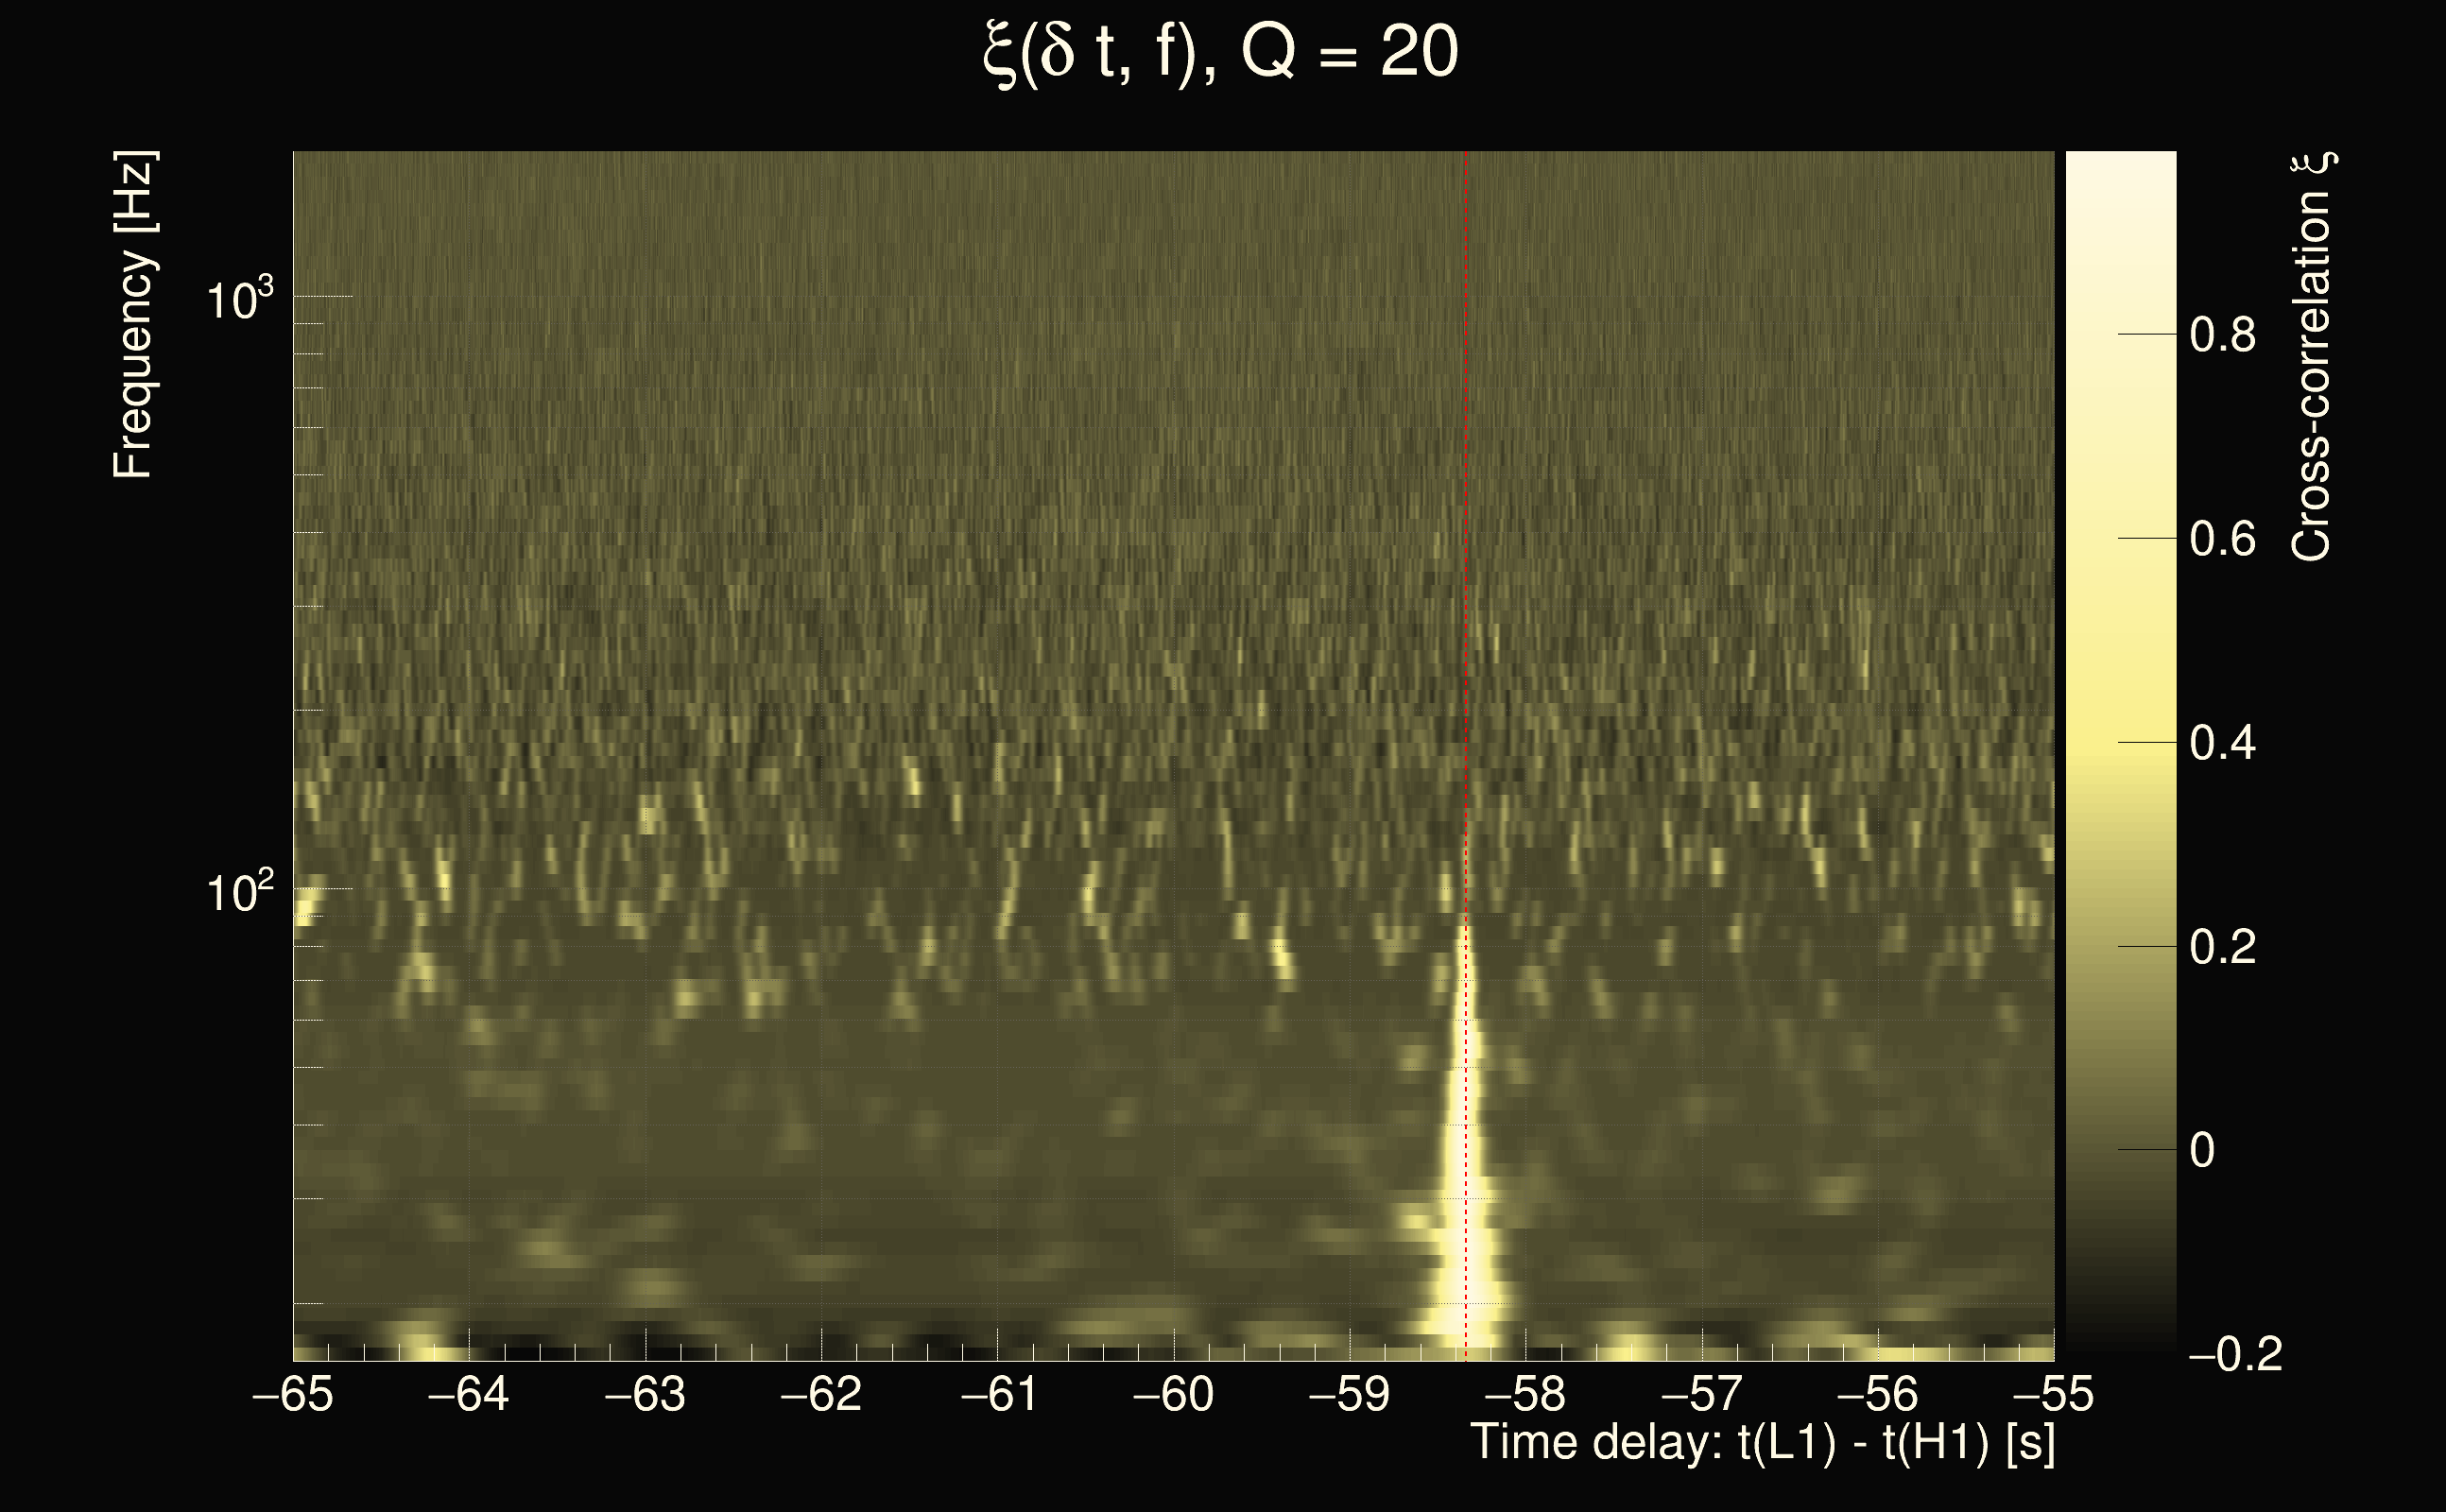Click the Time delay x-axis label
The height and width of the screenshot is (1512, 2446).
pos(1762,1443)
